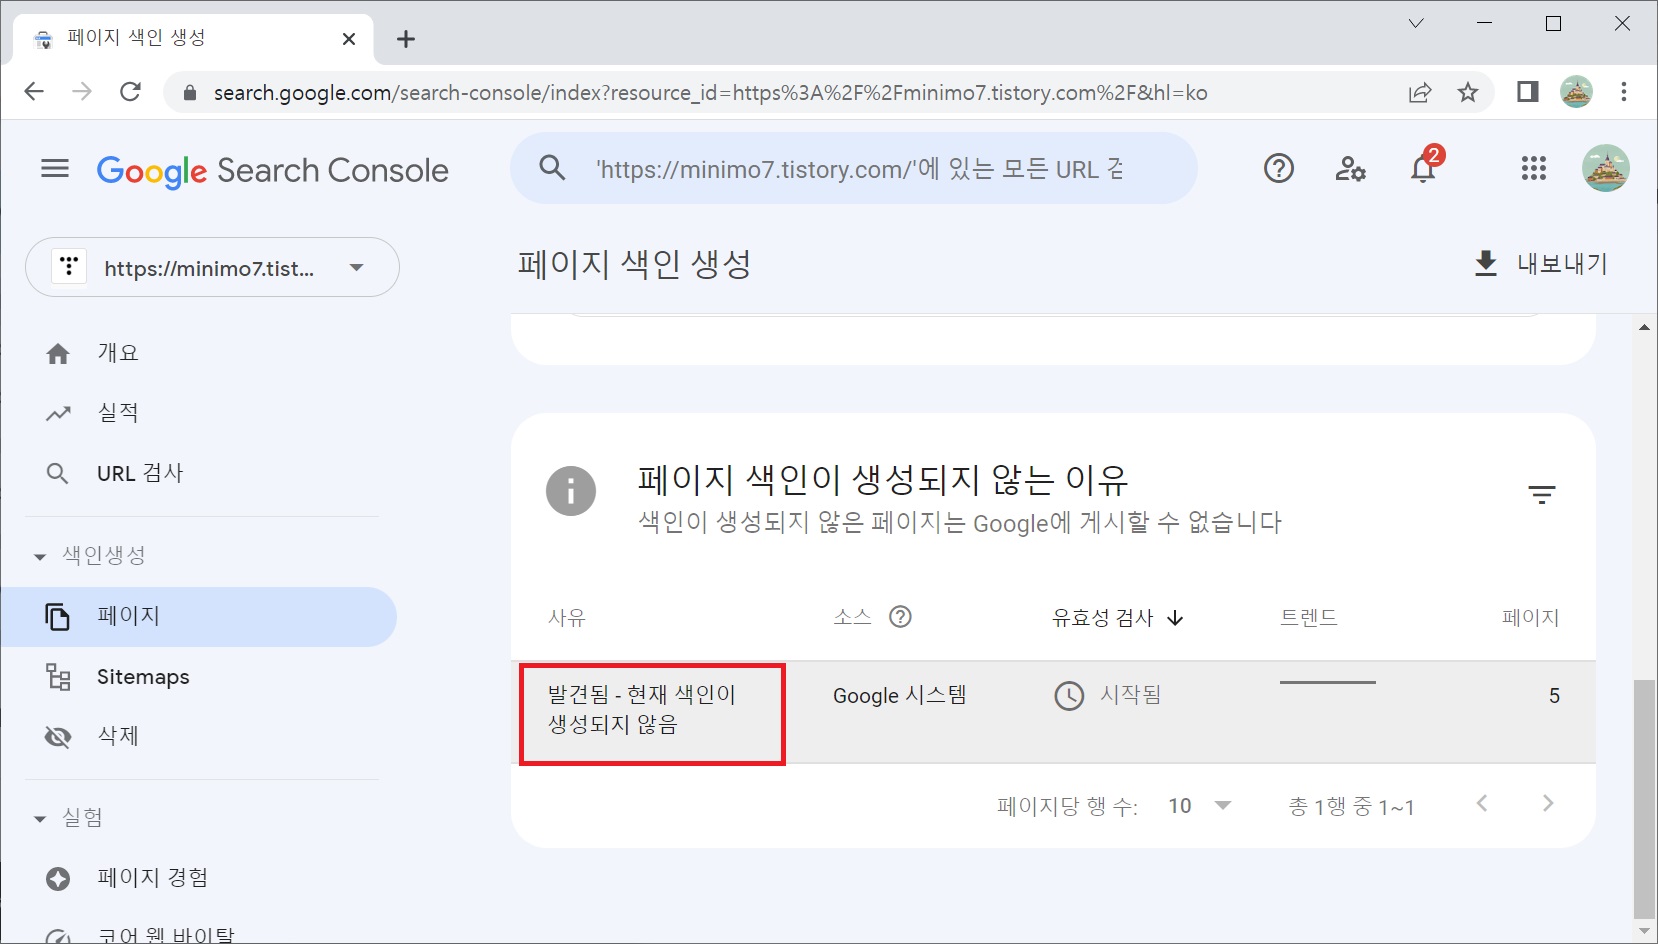Click the 내보내기 export button
The image size is (1658, 944).
1541,264
